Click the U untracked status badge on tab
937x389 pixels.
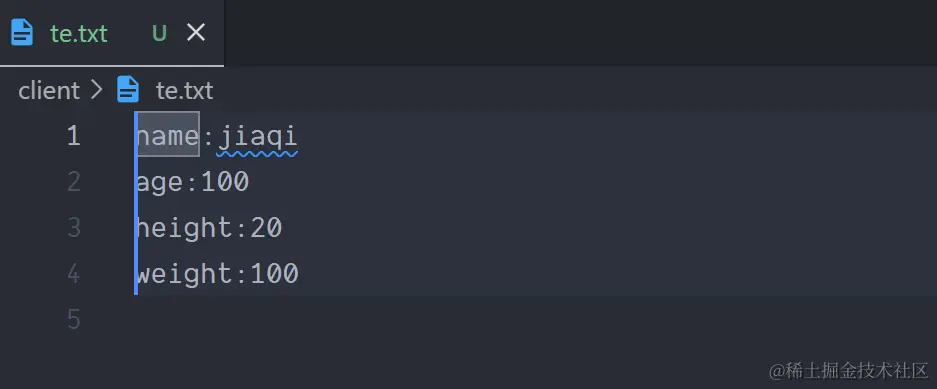pos(159,33)
